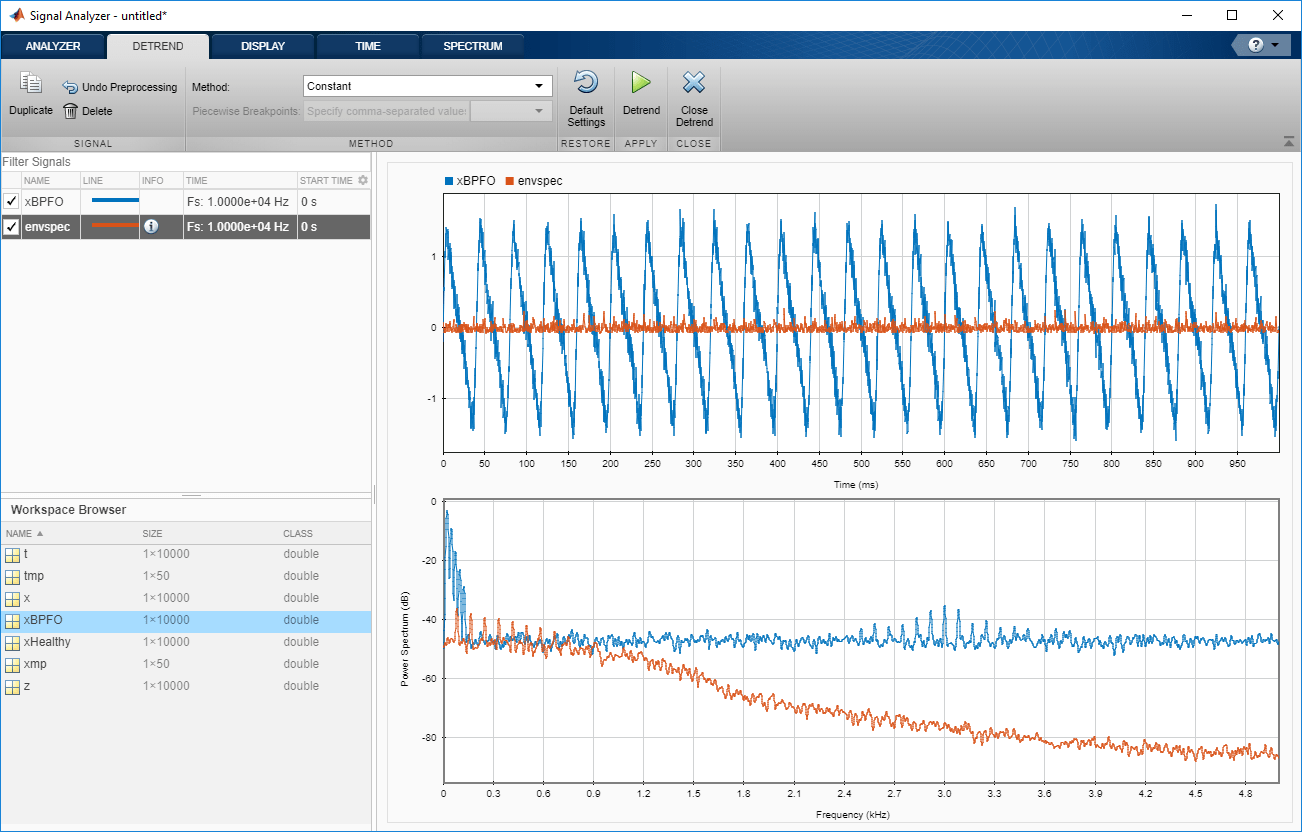The height and width of the screenshot is (832, 1302).
Task: Select xHealthy in the Workspace Browser
Action: pos(47,642)
